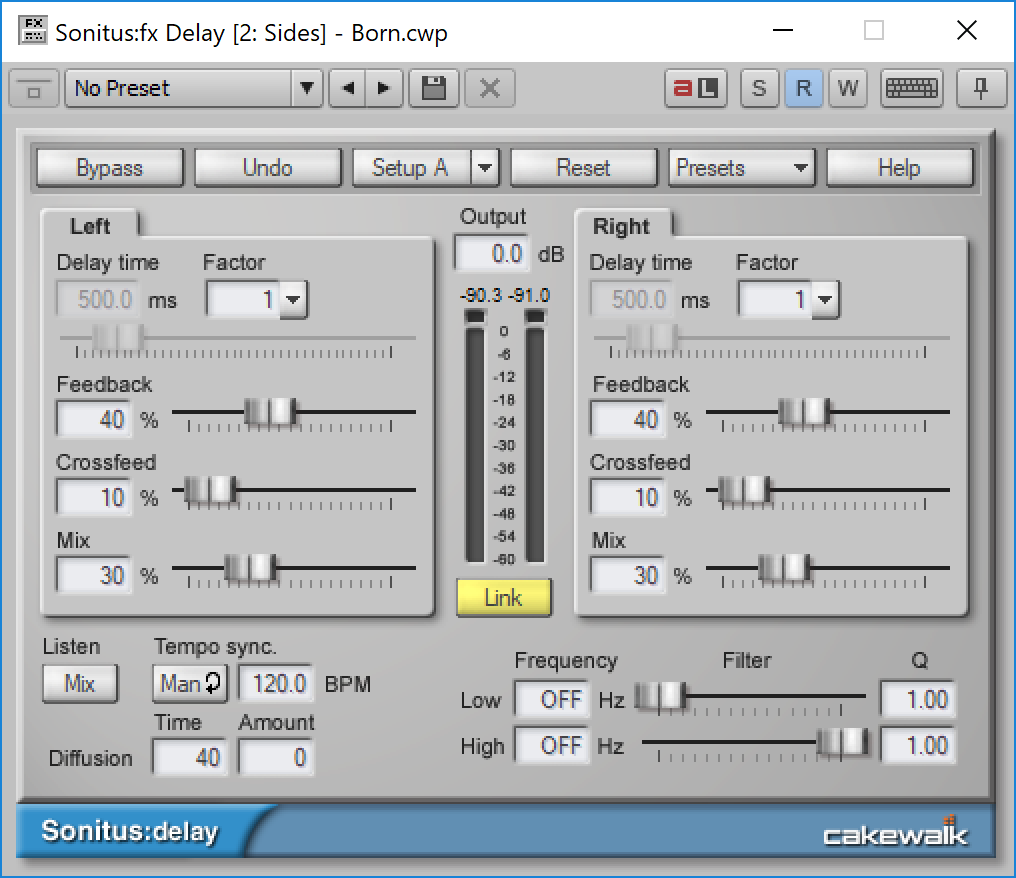Open the Help window
The width and height of the screenshot is (1016, 878).
(899, 167)
